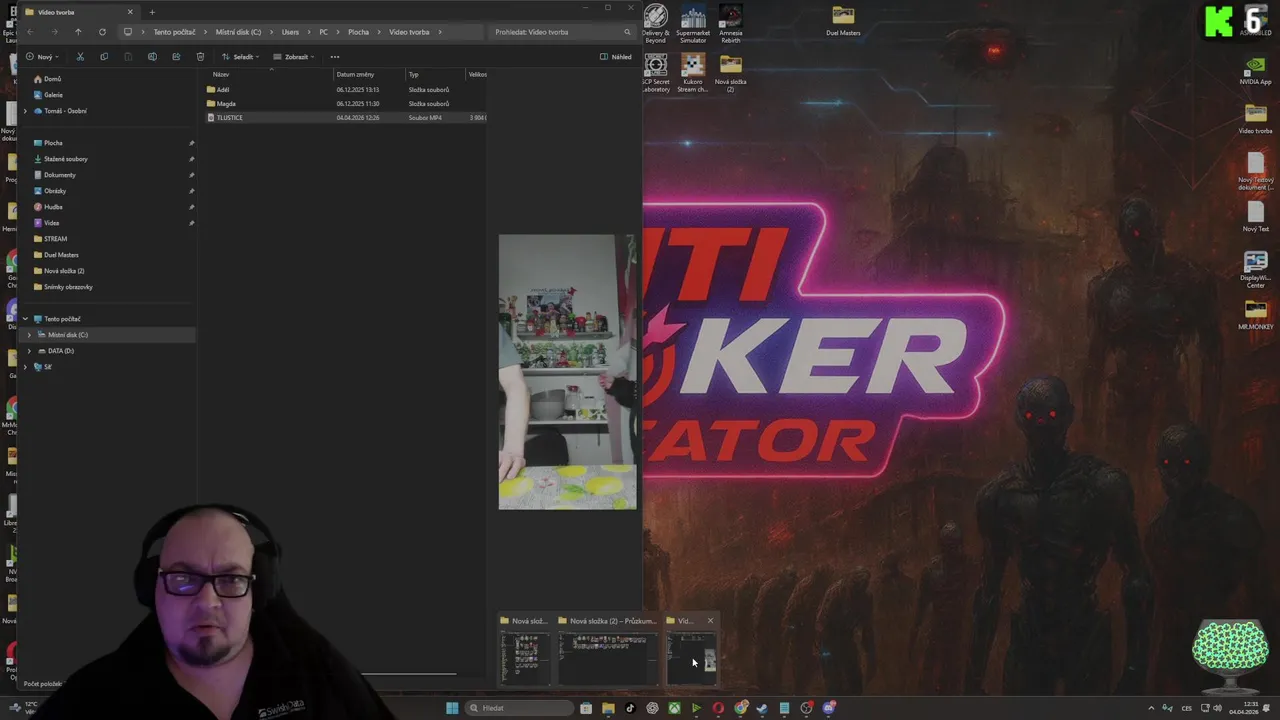Select the Adél folder row
The image size is (1280, 720).
[x=346, y=90]
